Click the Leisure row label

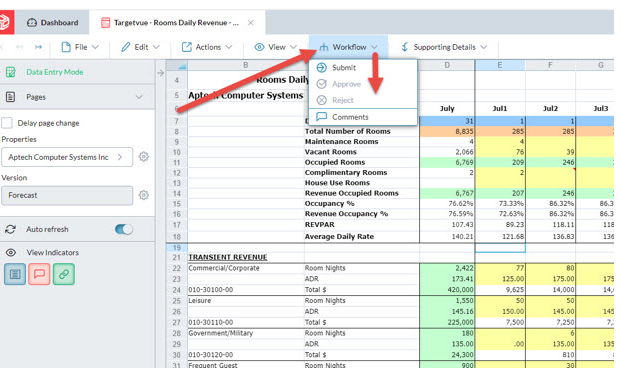[x=200, y=301]
